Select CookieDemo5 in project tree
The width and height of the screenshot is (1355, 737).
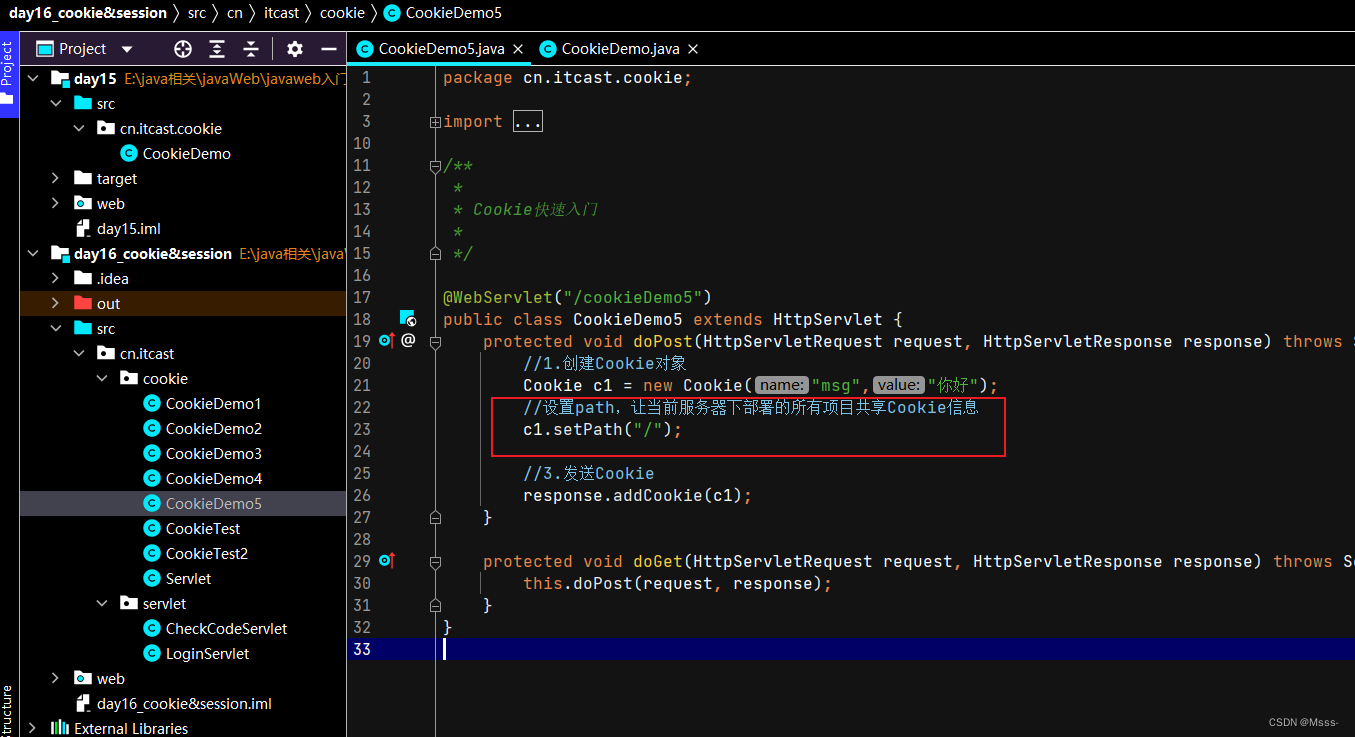pos(213,504)
